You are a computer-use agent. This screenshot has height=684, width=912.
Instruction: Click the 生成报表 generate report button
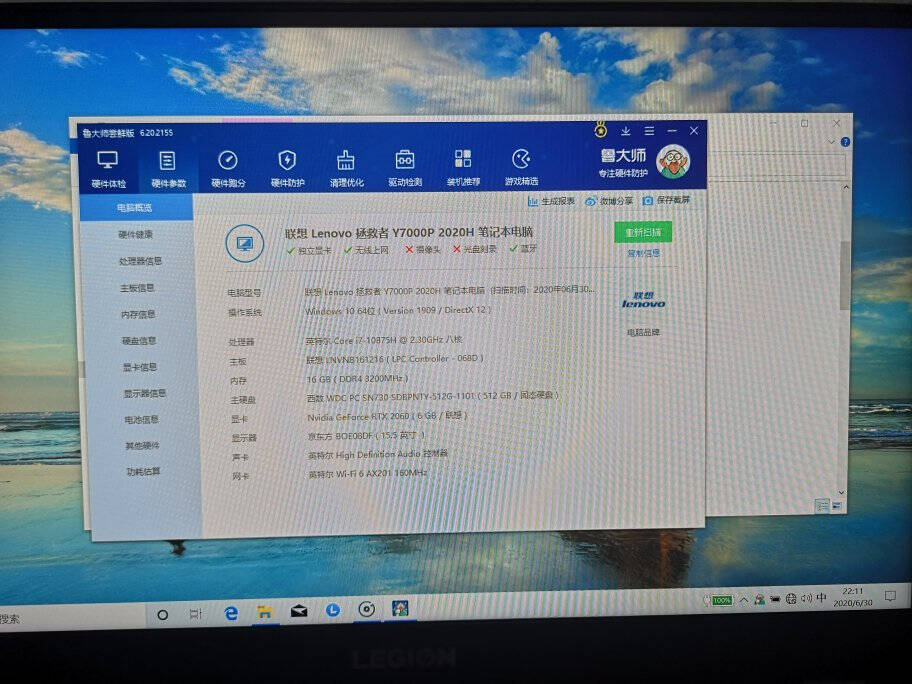[x=551, y=201]
